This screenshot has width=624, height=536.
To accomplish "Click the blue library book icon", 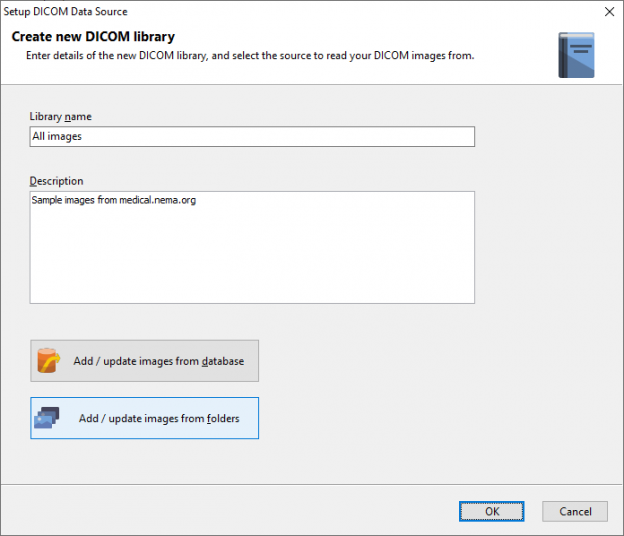I will tap(576, 55).
